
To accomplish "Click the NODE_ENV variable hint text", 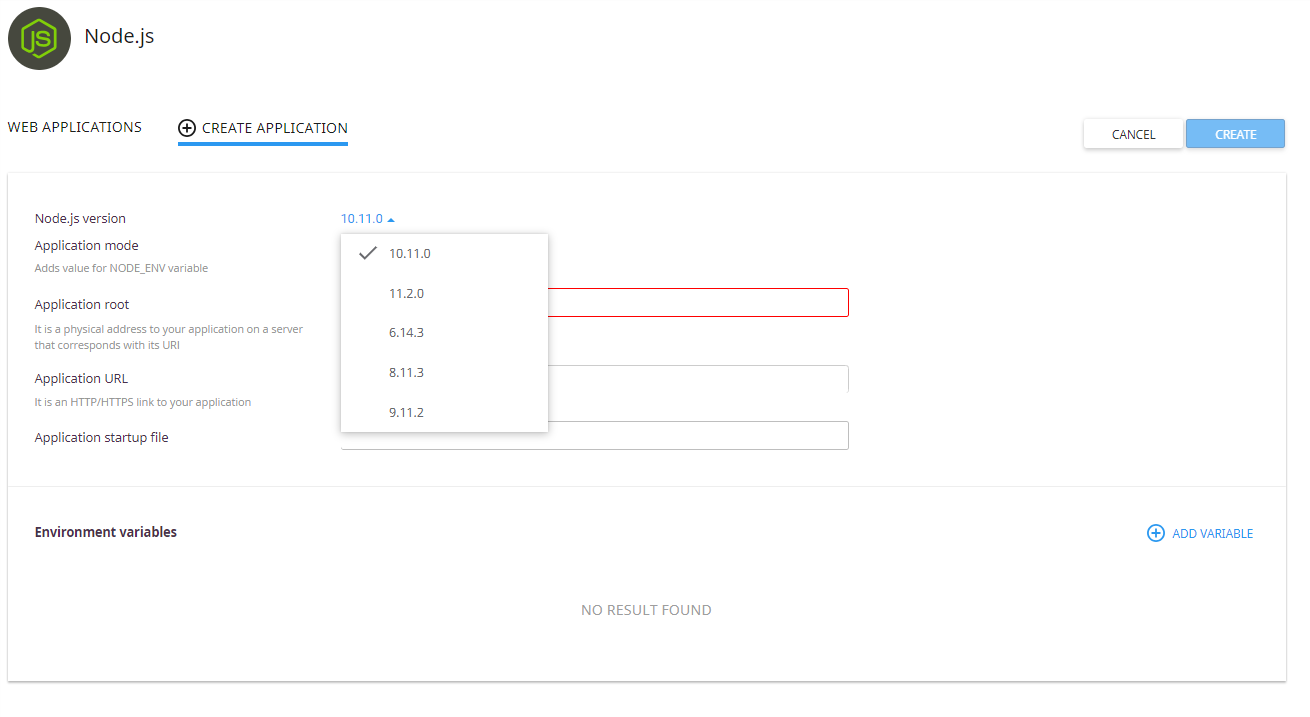I will pyautogui.click(x=121, y=268).
